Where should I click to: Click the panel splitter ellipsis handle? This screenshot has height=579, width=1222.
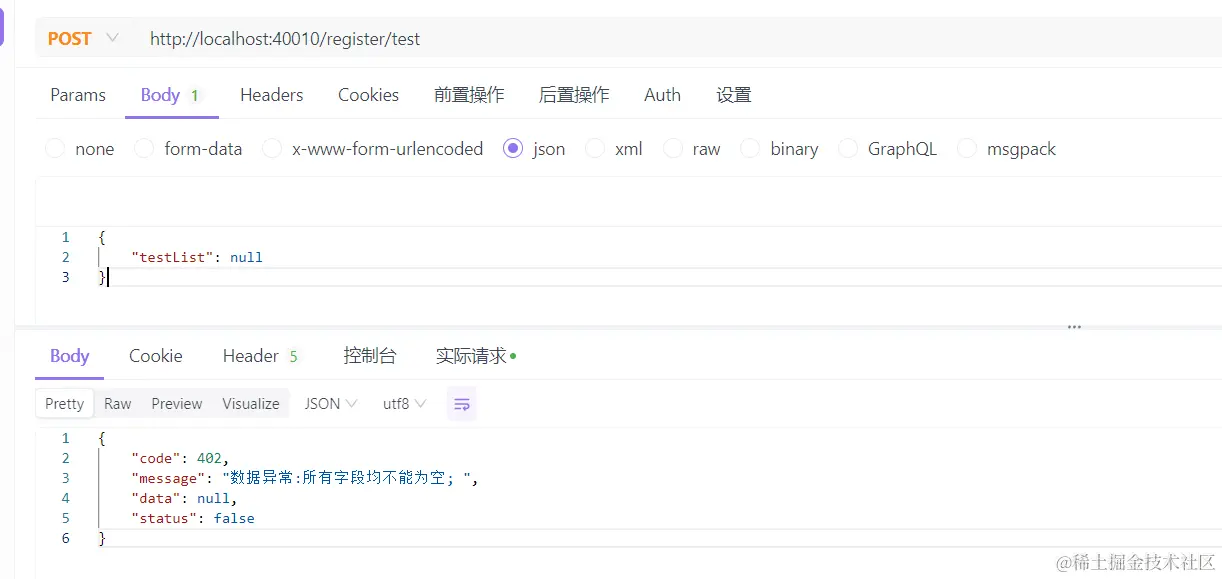pos(1074,327)
